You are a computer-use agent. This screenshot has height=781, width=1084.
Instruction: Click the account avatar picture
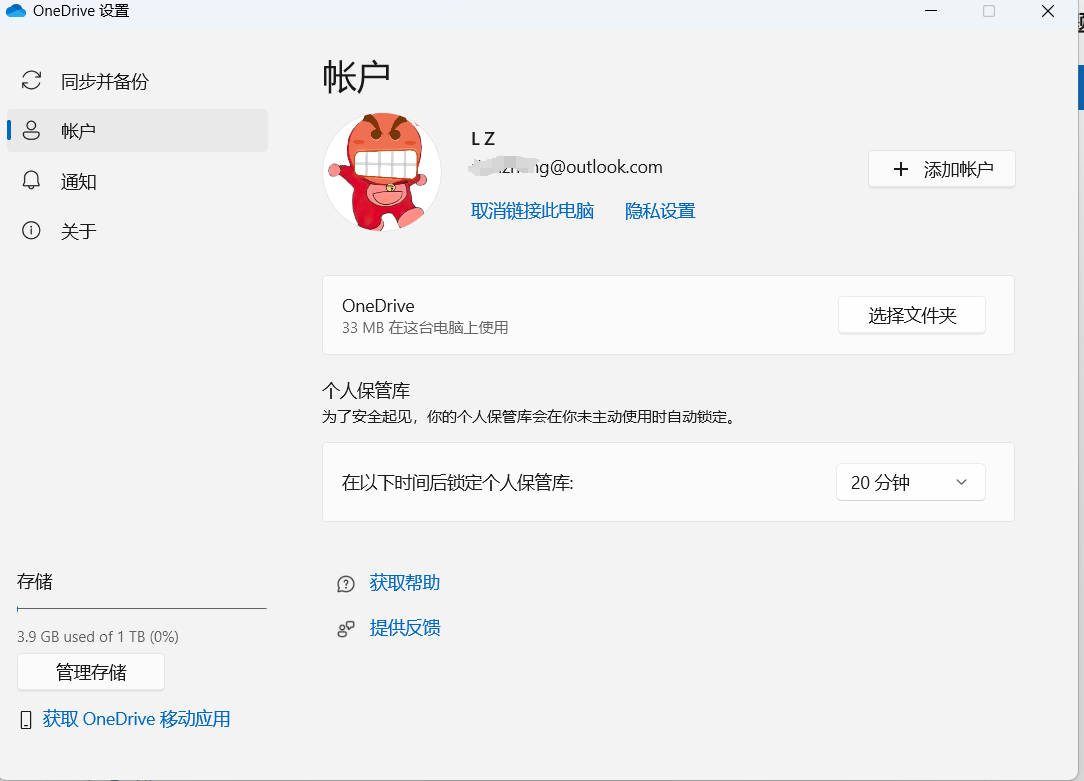point(382,171)
